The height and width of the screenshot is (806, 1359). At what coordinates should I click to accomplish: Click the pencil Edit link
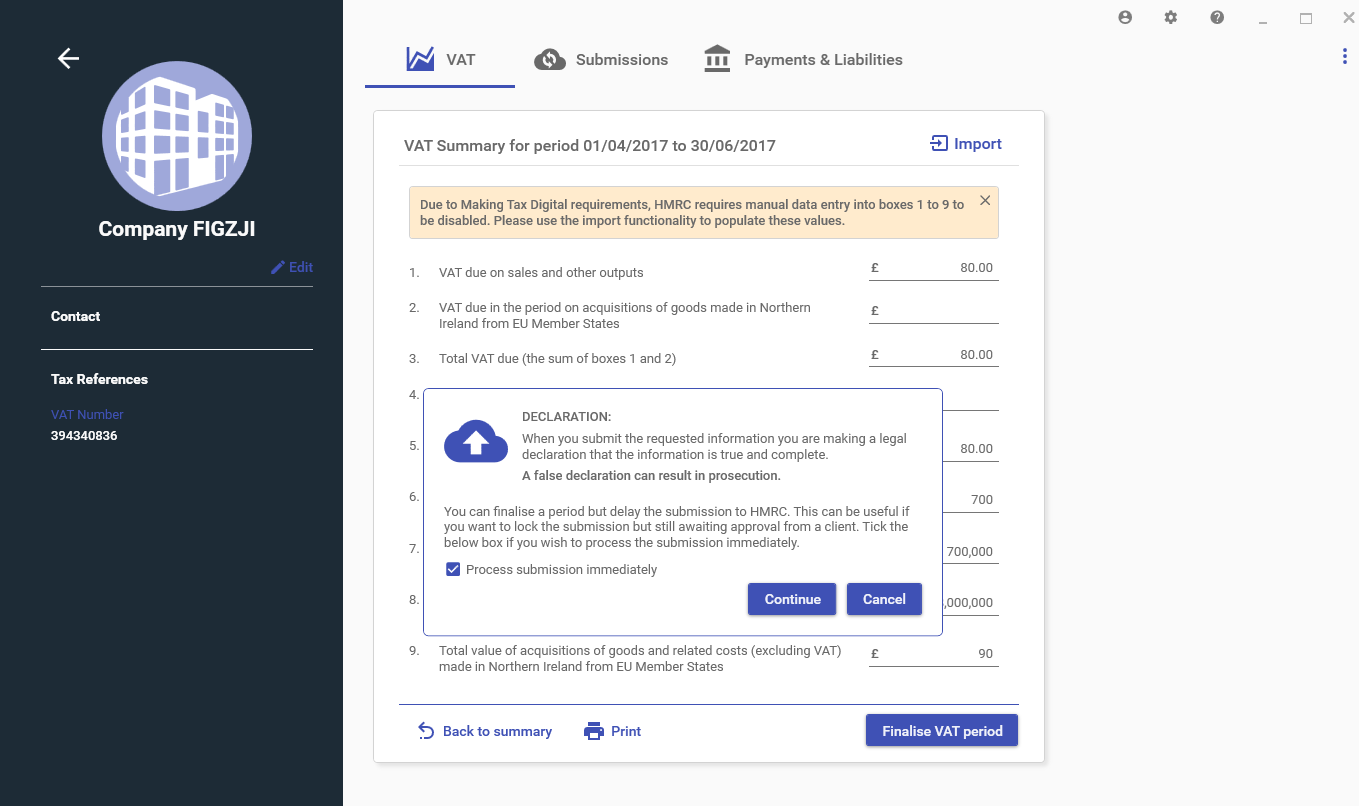pos(292,267)
